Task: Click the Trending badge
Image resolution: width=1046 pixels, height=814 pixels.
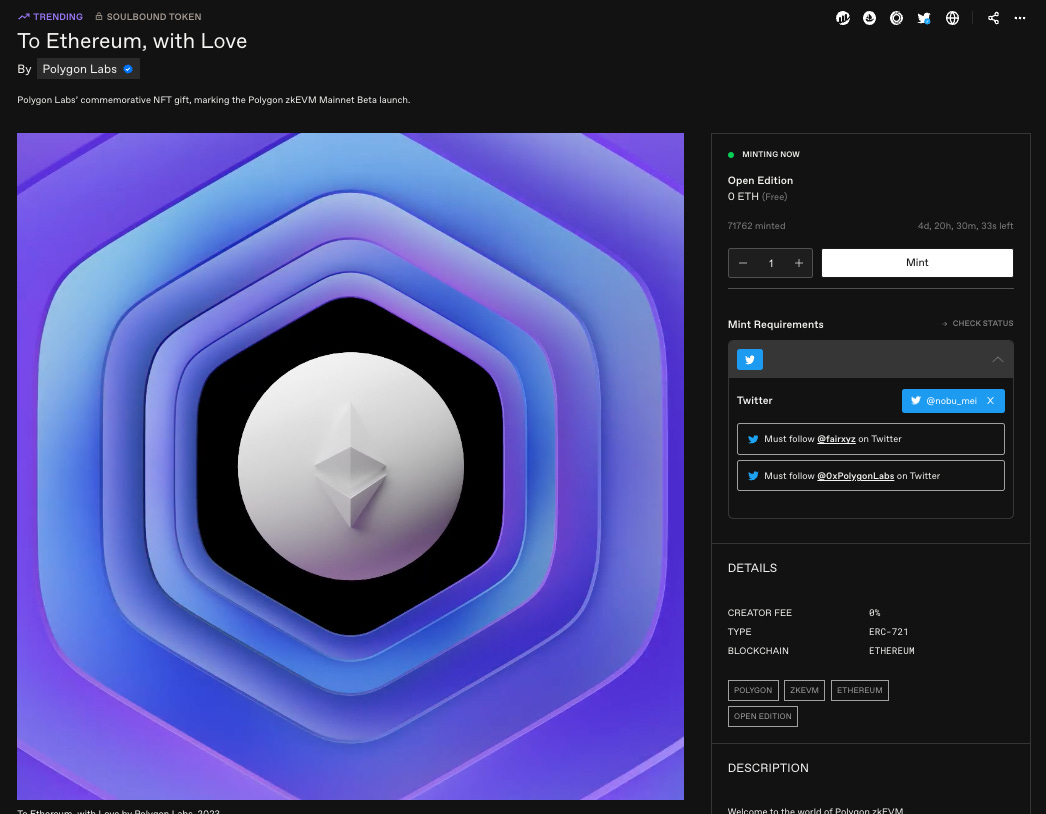Action: point(51,17)
